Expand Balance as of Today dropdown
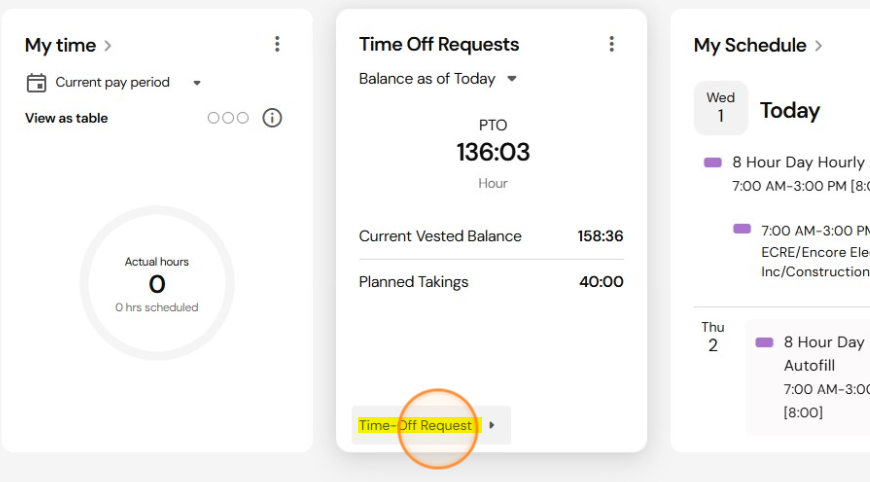870x482 pixels. click(x=512, y=79)
